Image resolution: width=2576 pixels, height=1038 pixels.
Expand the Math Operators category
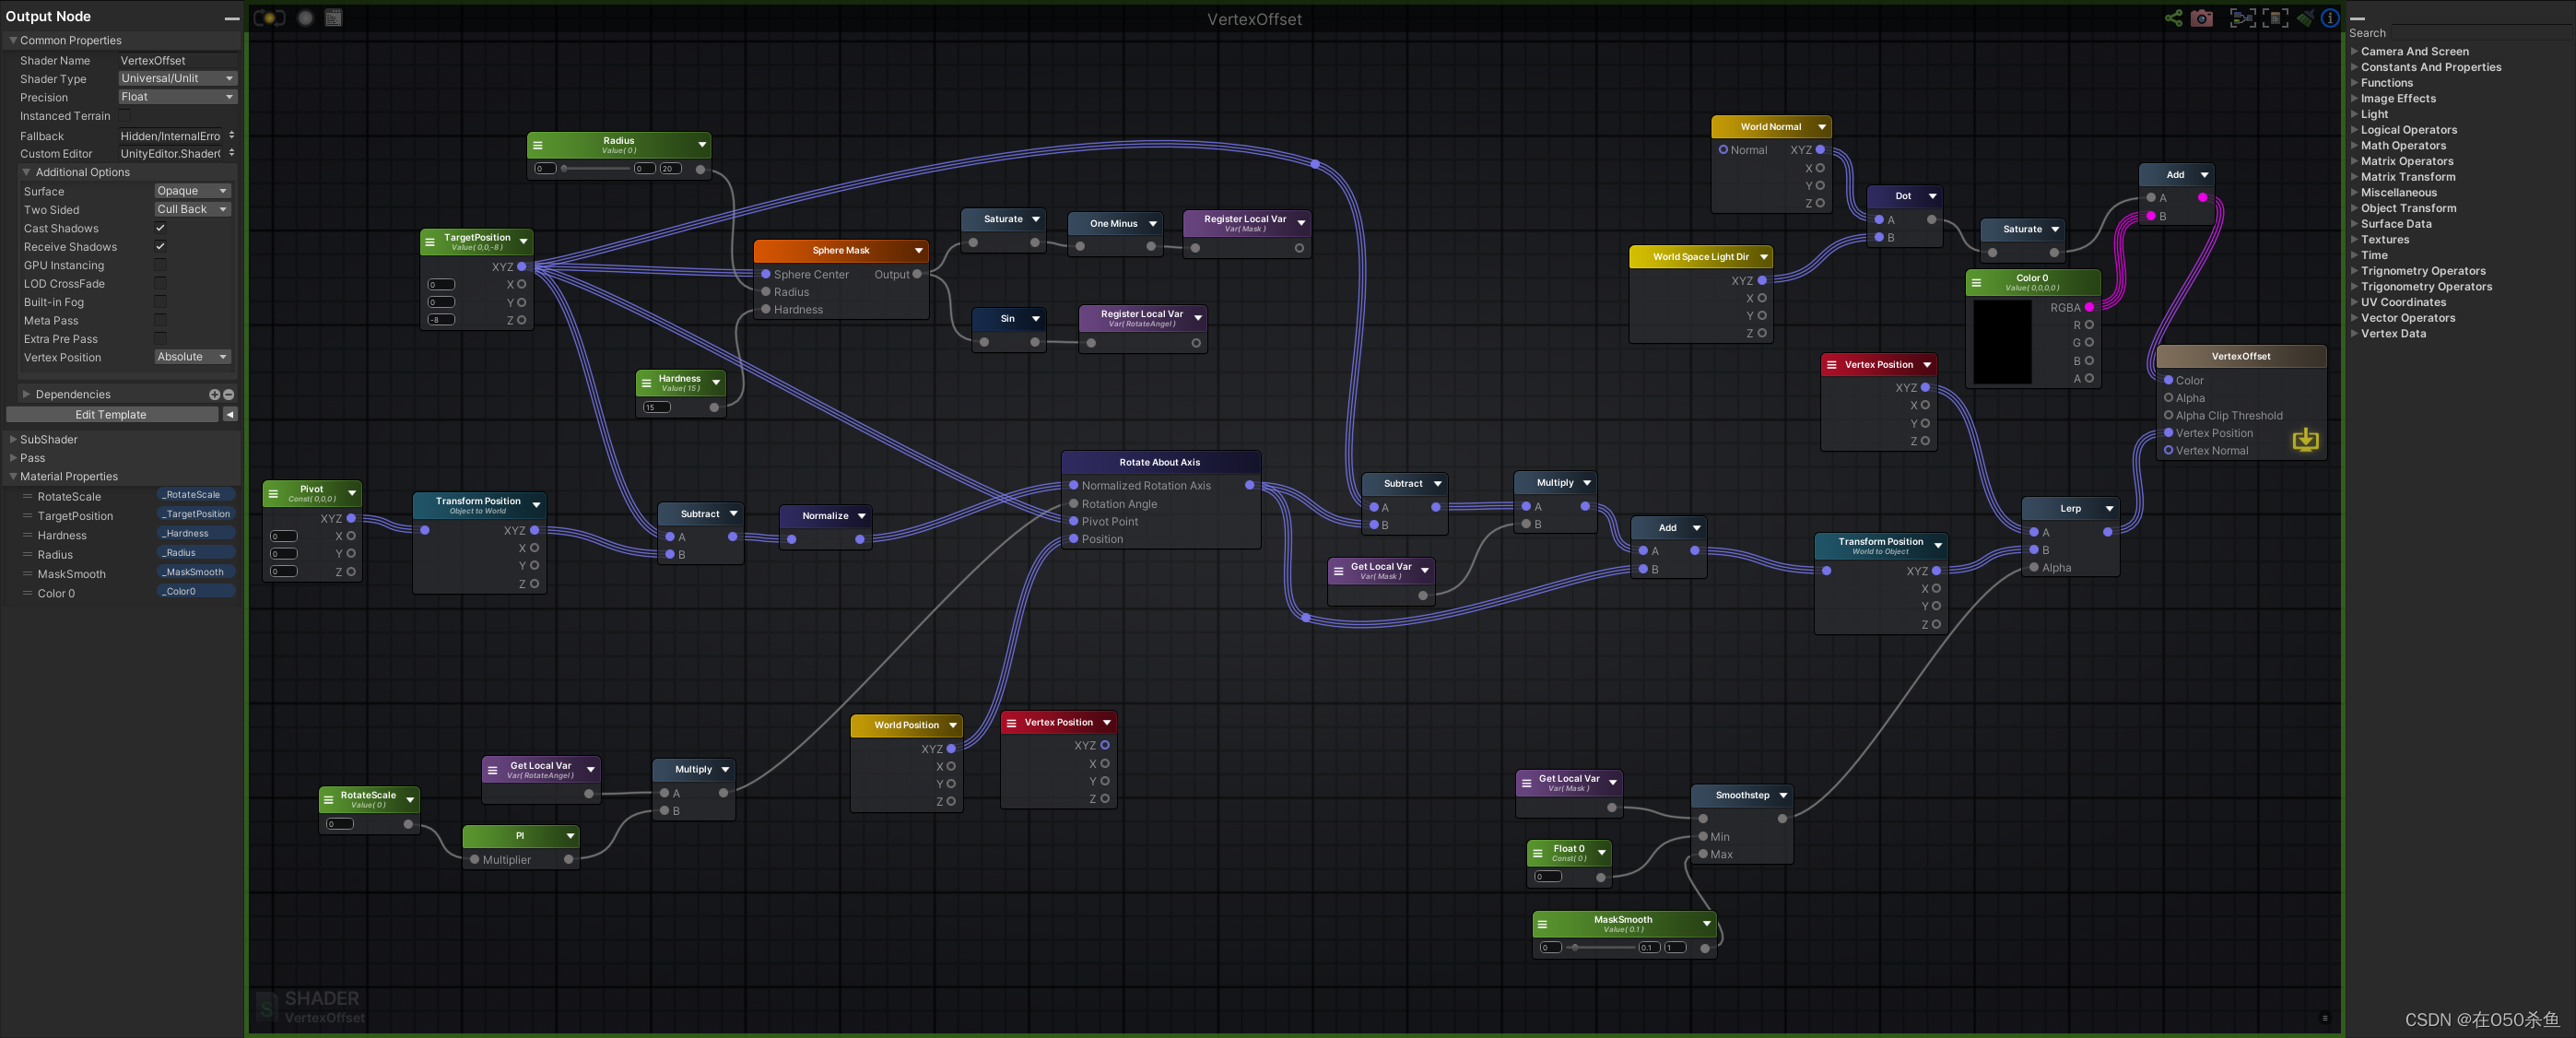(2402, 145)
